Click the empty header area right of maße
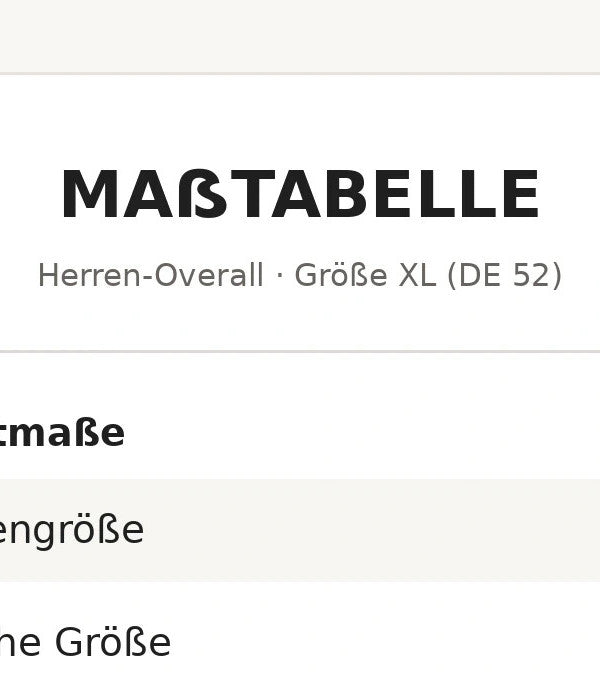The width and height of the screenshot is (600, 675). (x=362, y=432)
